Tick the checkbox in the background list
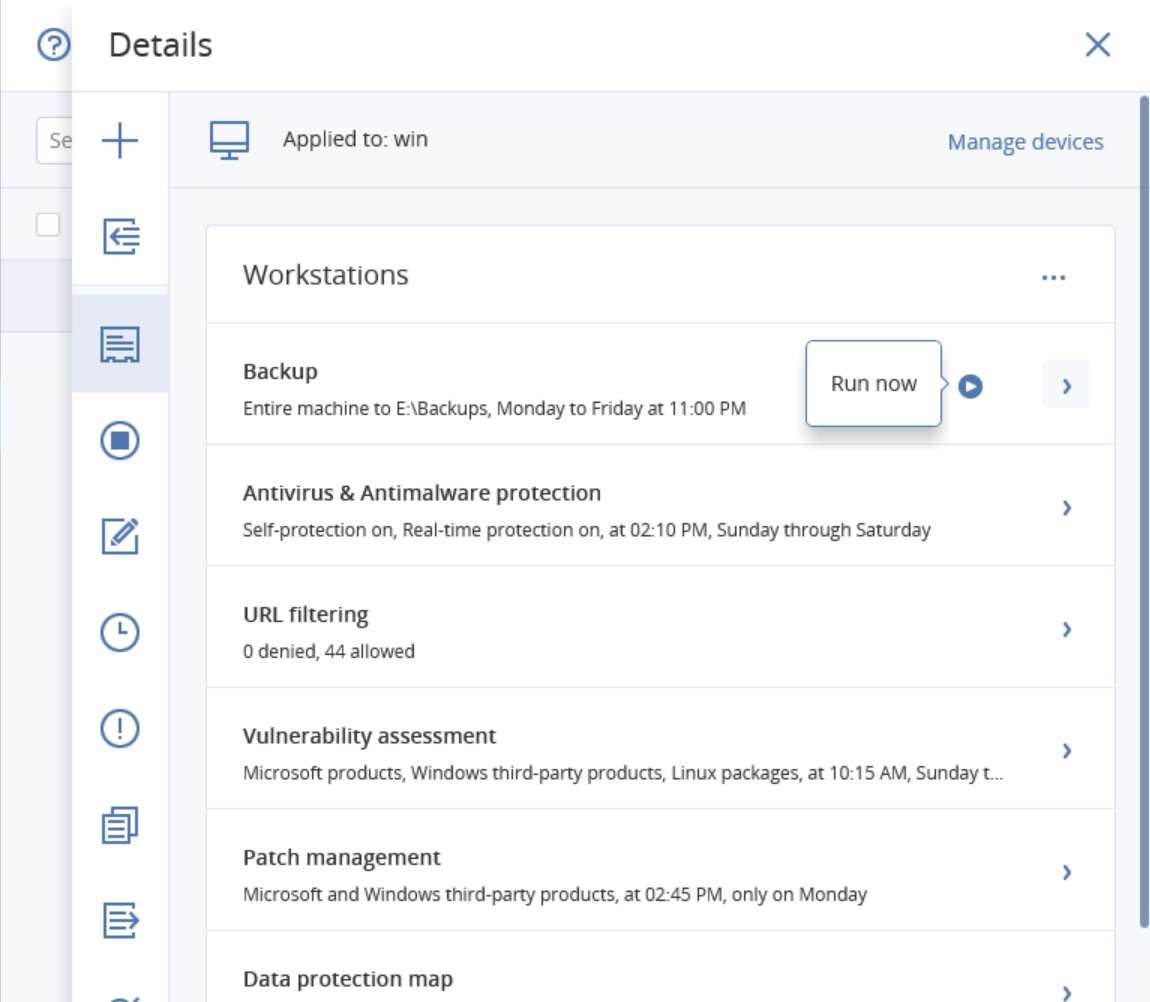This screenshot has width=1150, height=1002. (x=48, y=224)
